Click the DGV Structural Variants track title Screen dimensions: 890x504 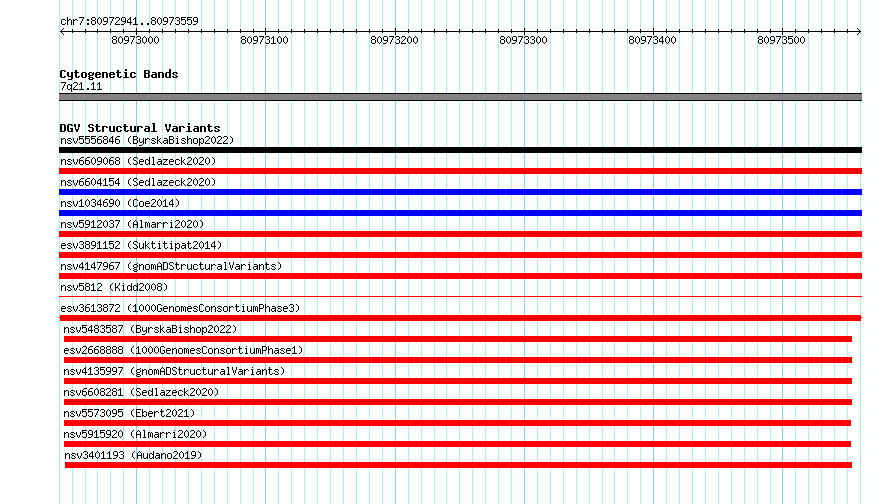point(140,128)
